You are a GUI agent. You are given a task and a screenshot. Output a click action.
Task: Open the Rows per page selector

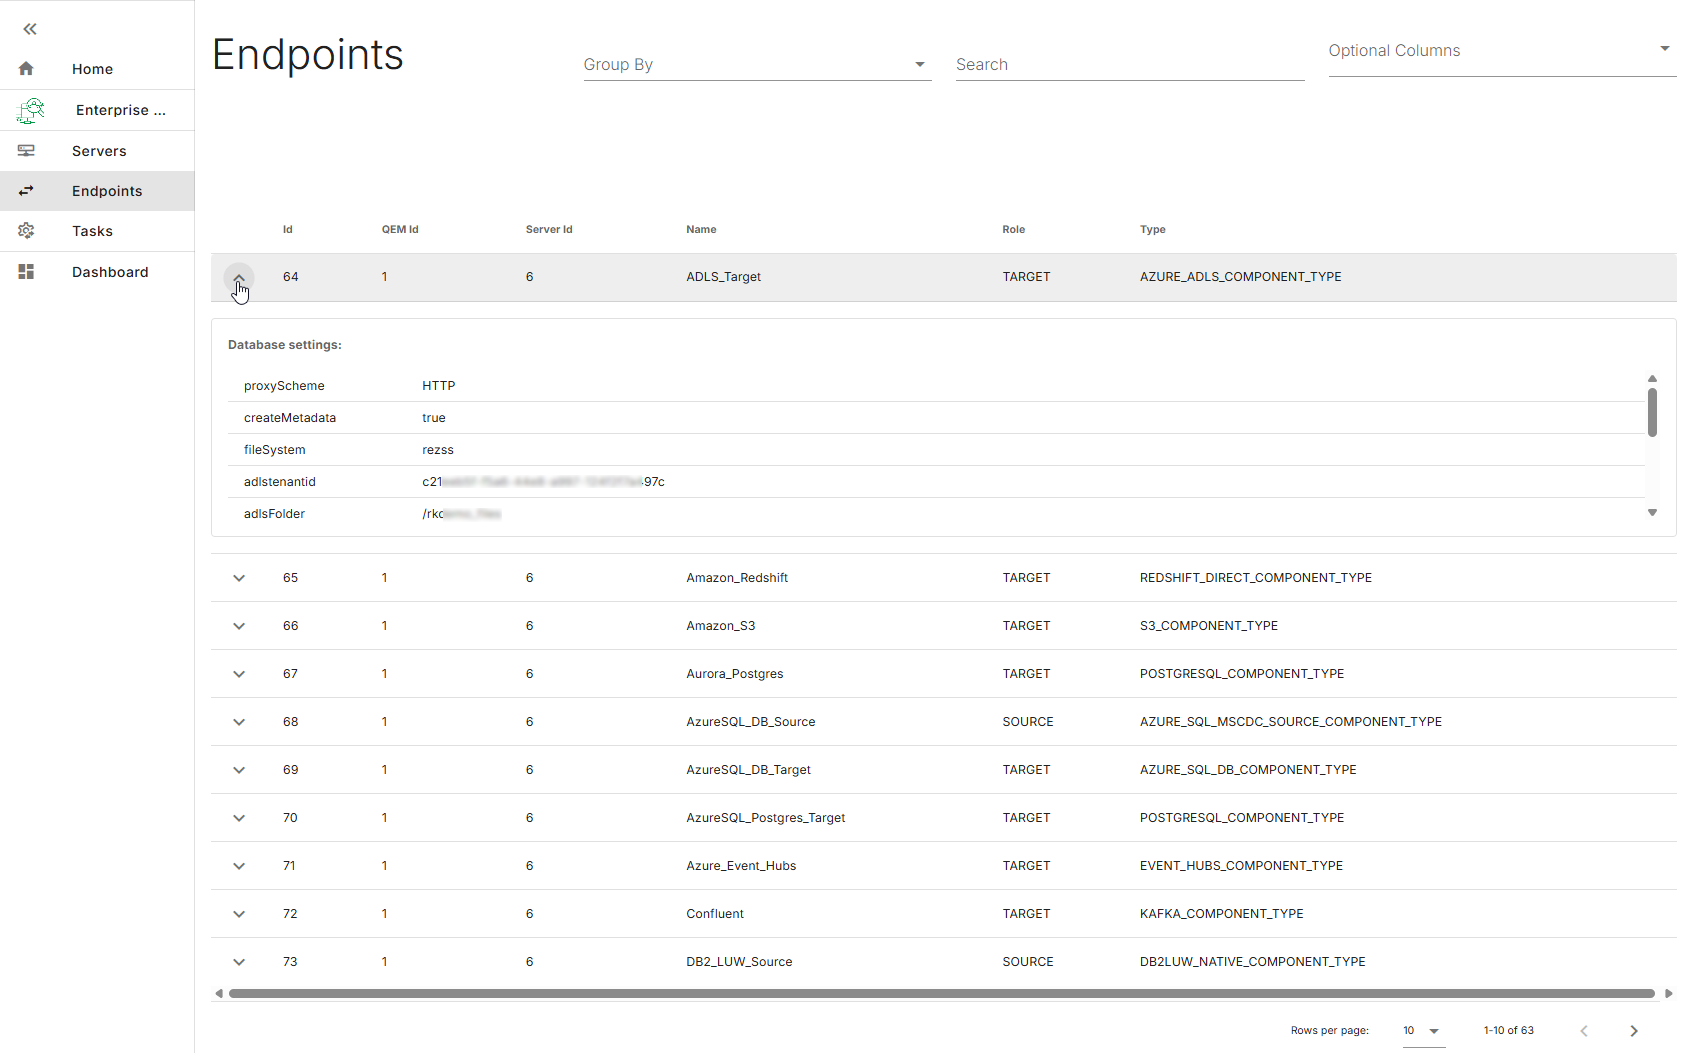point(1422,1030)
